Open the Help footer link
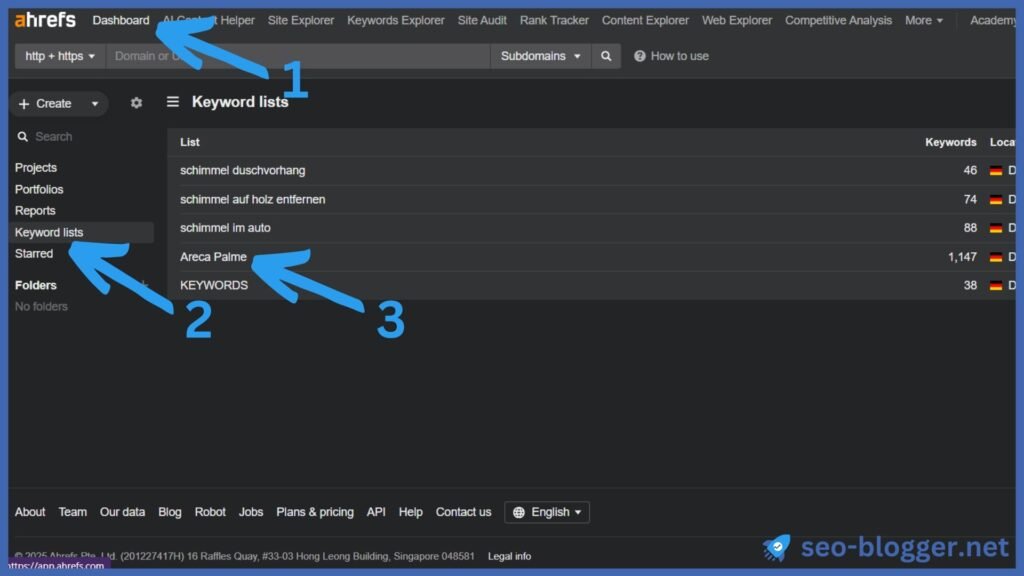 pos(411,513)
